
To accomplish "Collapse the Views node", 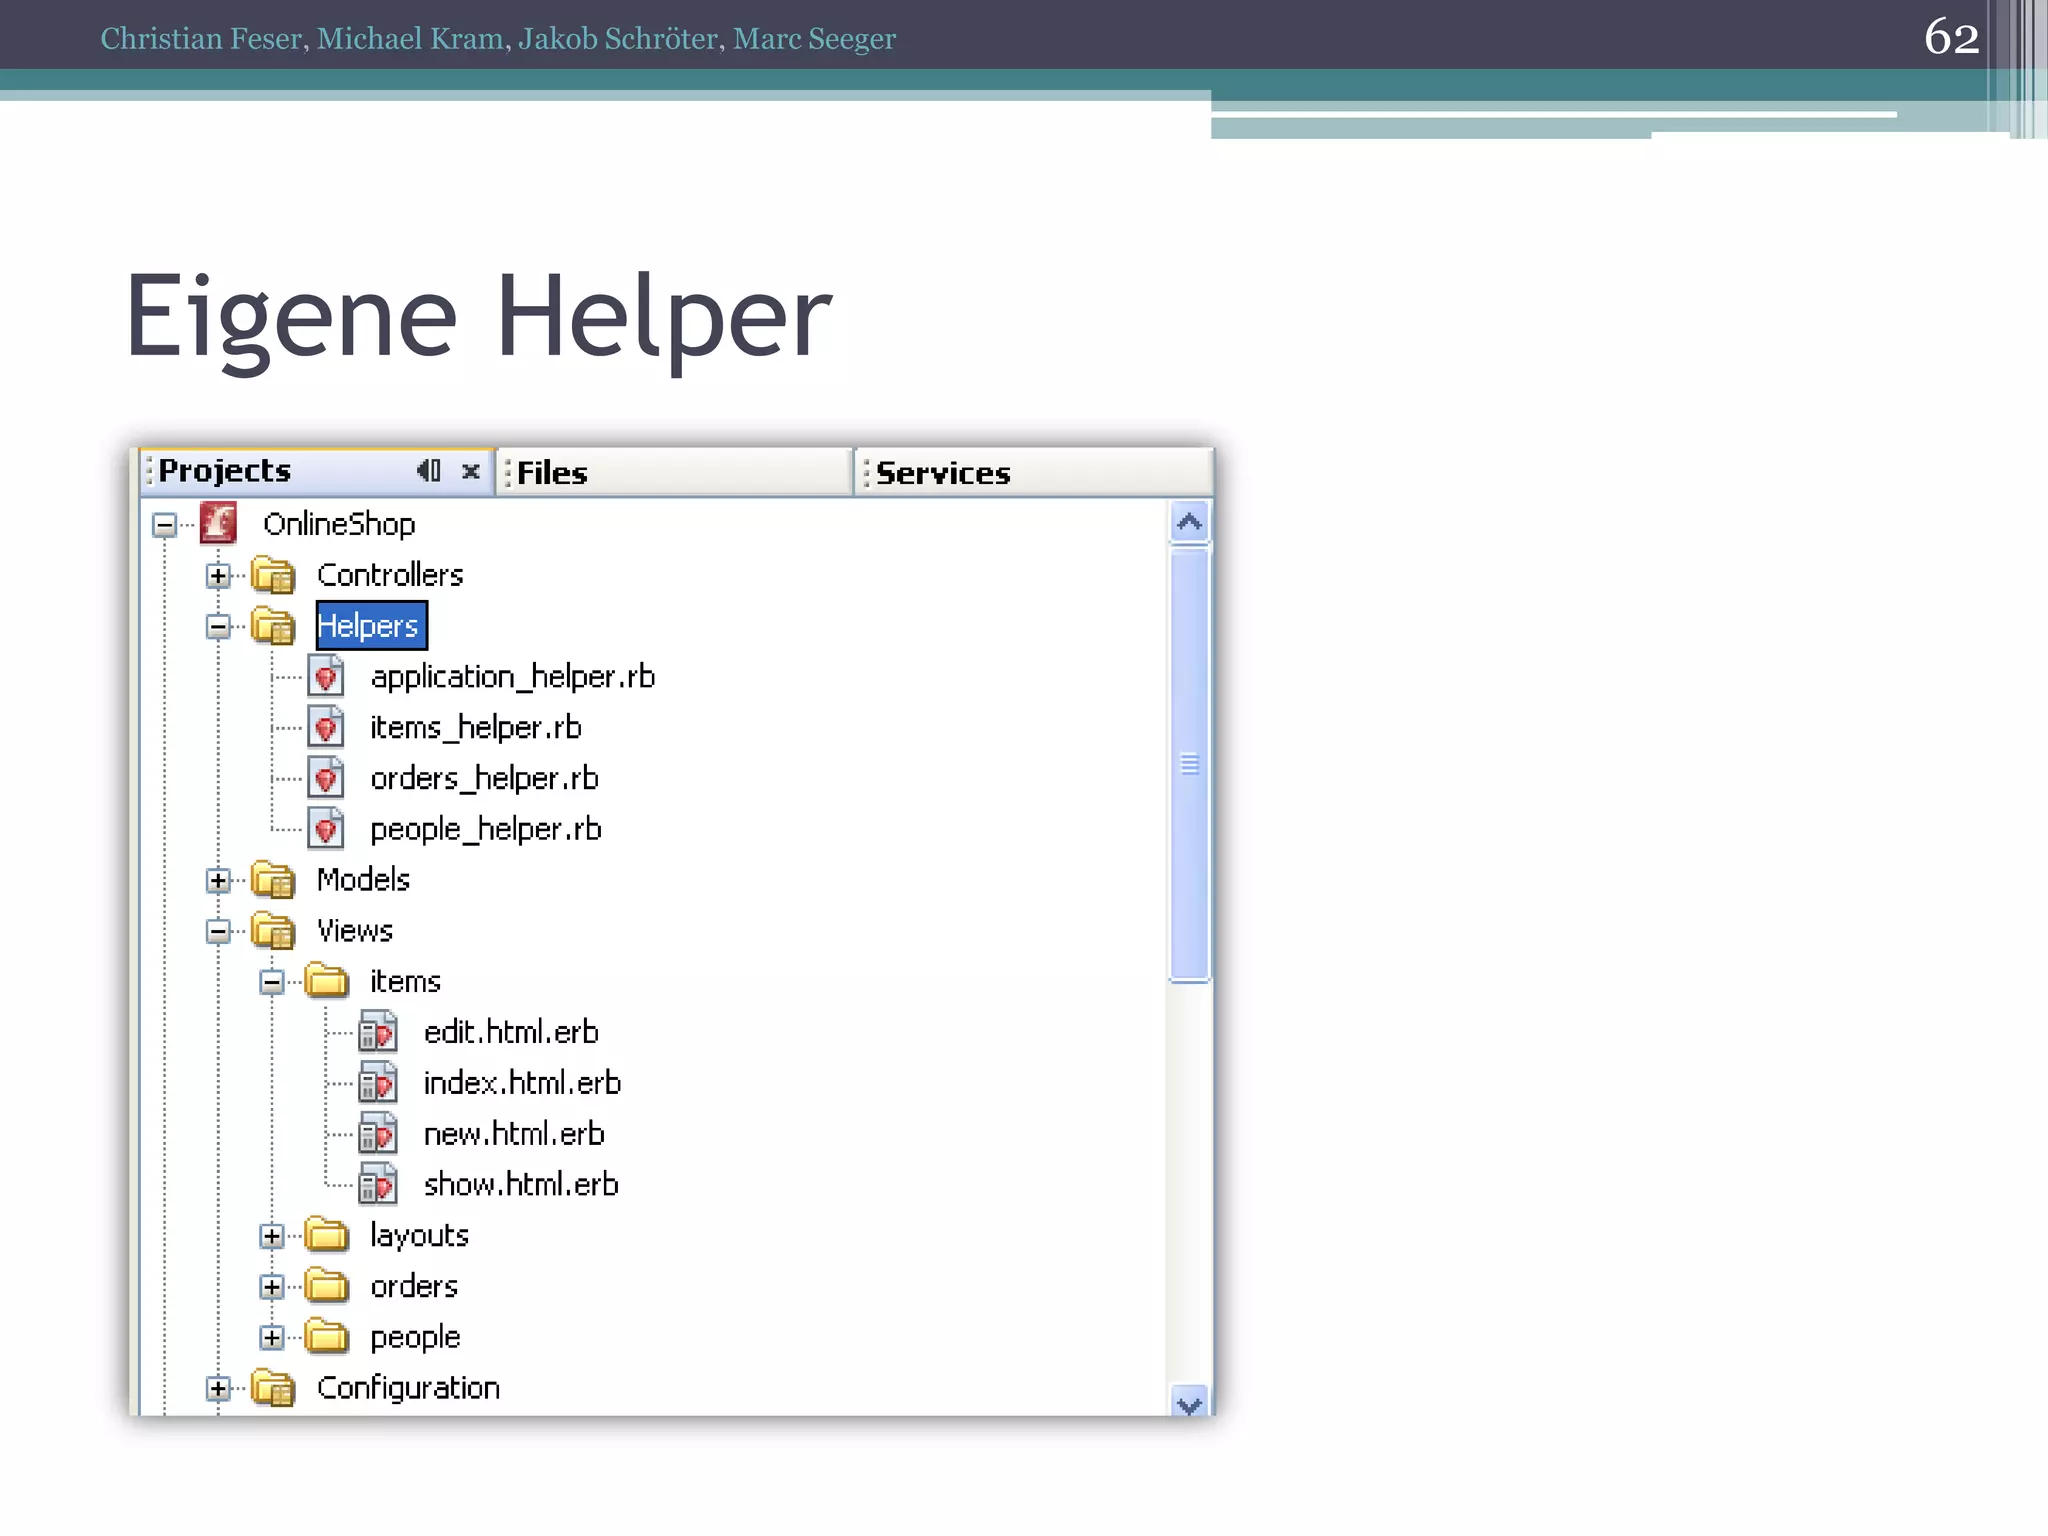I will (218, 931).
